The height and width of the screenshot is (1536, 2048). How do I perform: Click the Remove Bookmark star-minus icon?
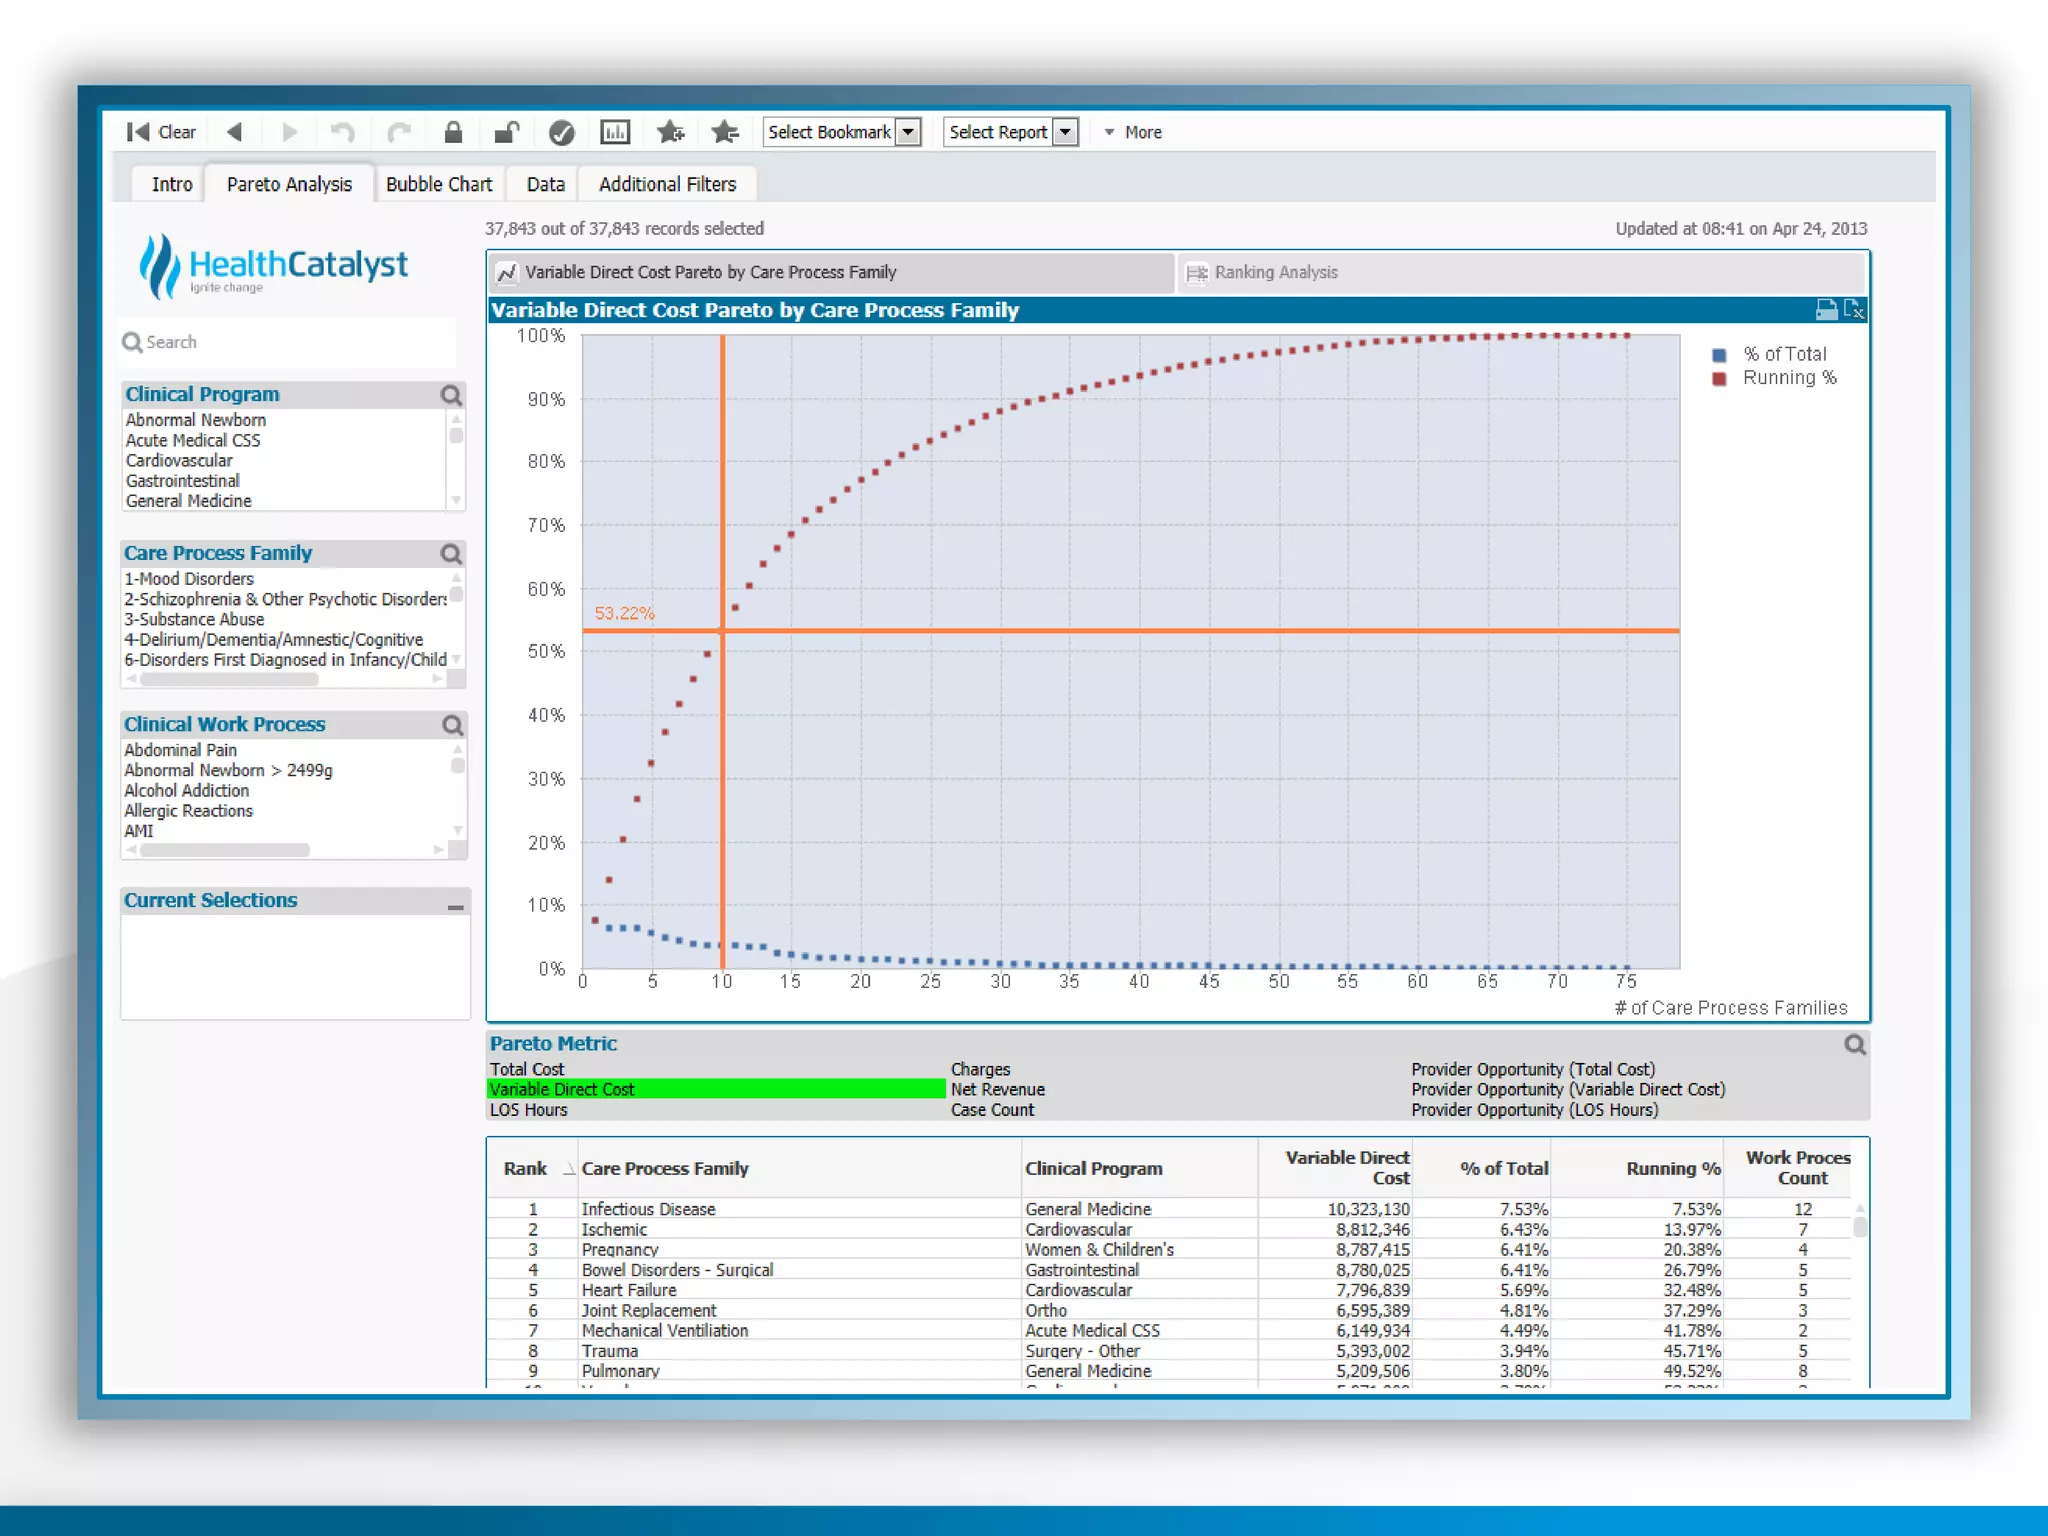point(724,132)
